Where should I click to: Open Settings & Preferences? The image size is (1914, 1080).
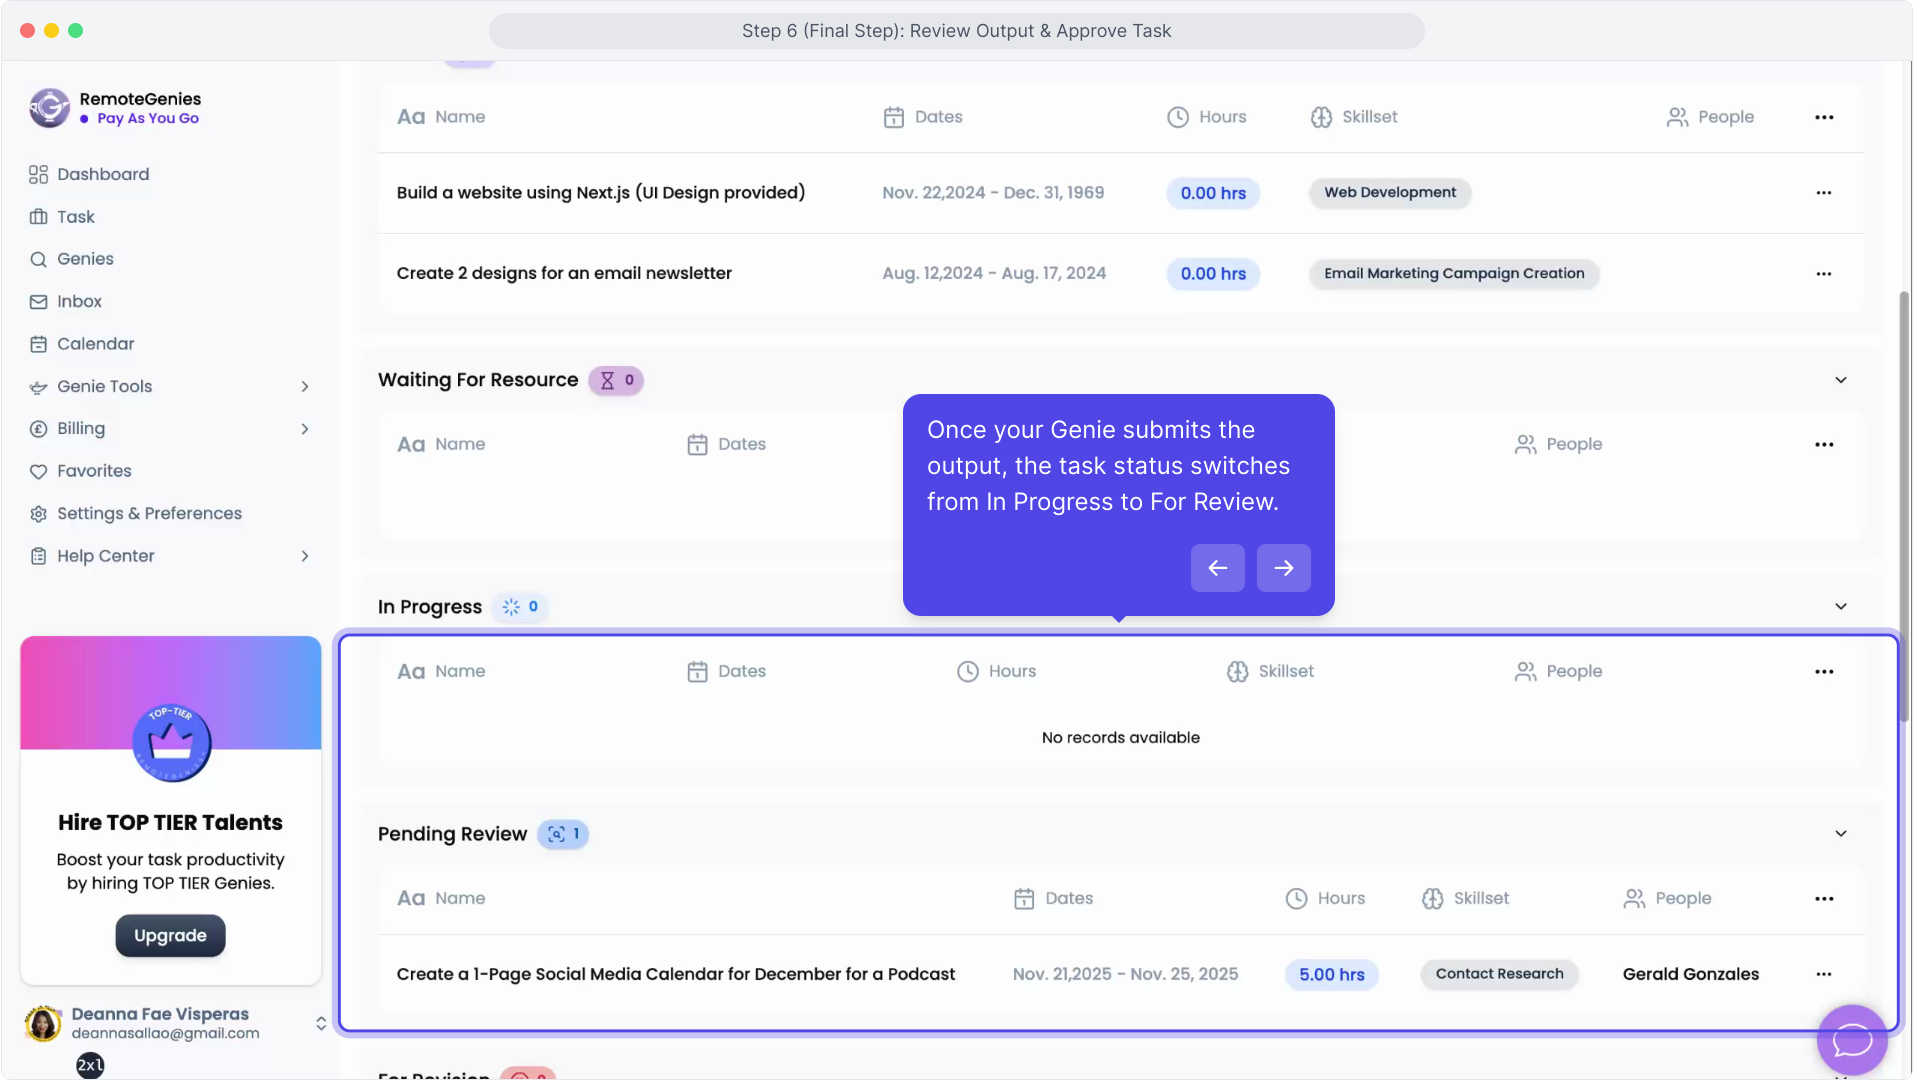pyautogui.click(x=136, y=514)
